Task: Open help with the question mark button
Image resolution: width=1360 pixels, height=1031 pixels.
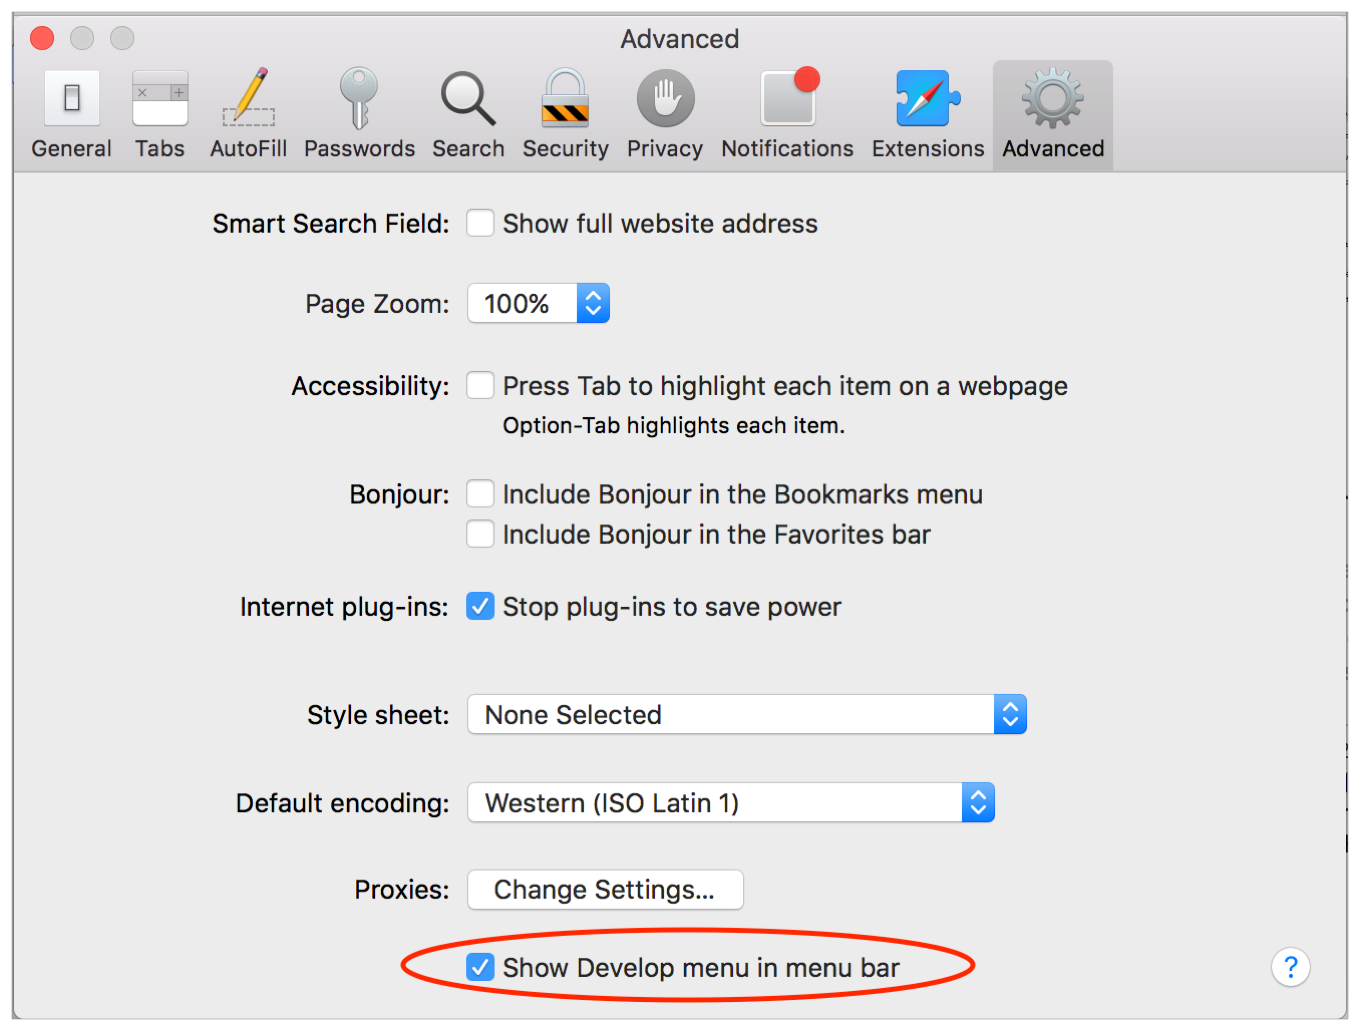Action: 1291,967
